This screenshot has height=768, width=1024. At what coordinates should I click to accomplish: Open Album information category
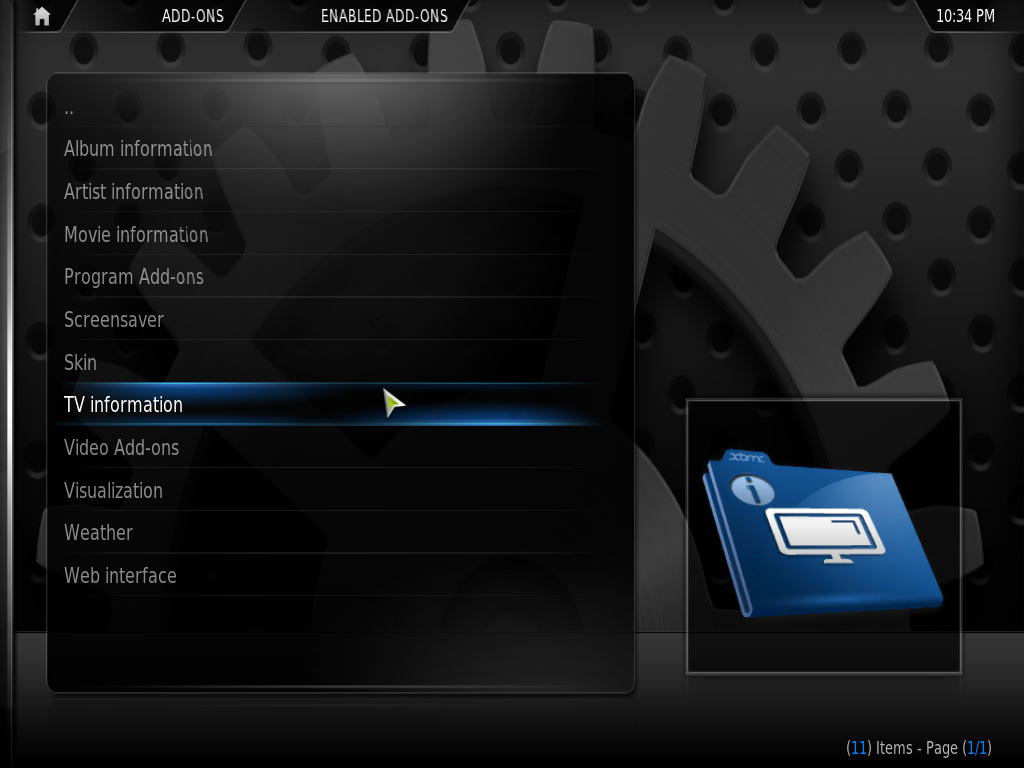coord(327,149)
